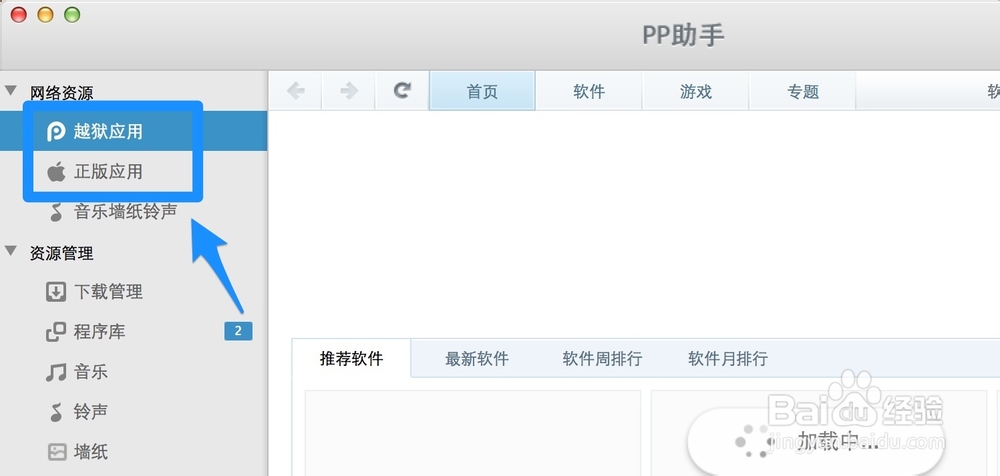Viewport: 1000px width, 476px height.
Task: Click the back navigation arrow
Action: (x=295, y=91)
